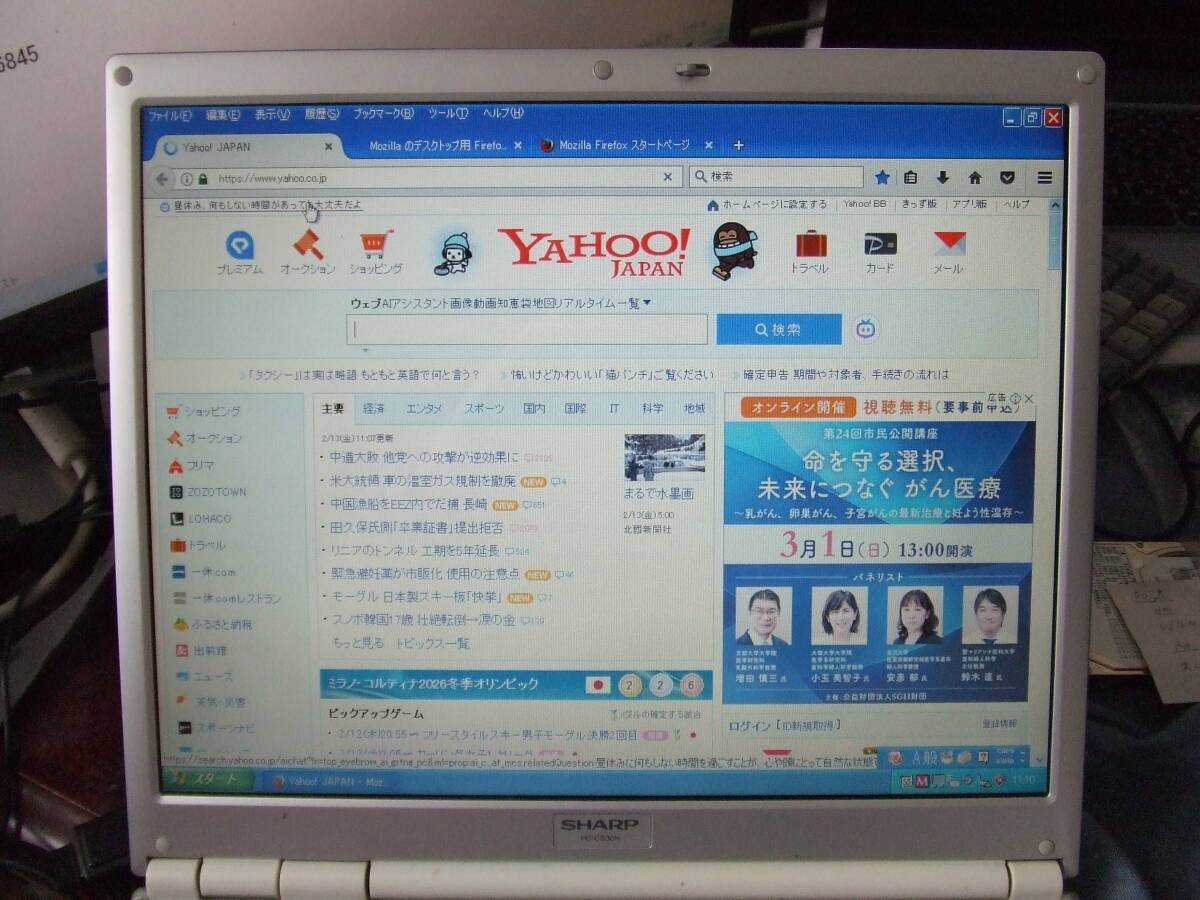Screen dimensions: 1200x900
Task: Go to the Firefox Home icon
Action: [x=975, y=178]
